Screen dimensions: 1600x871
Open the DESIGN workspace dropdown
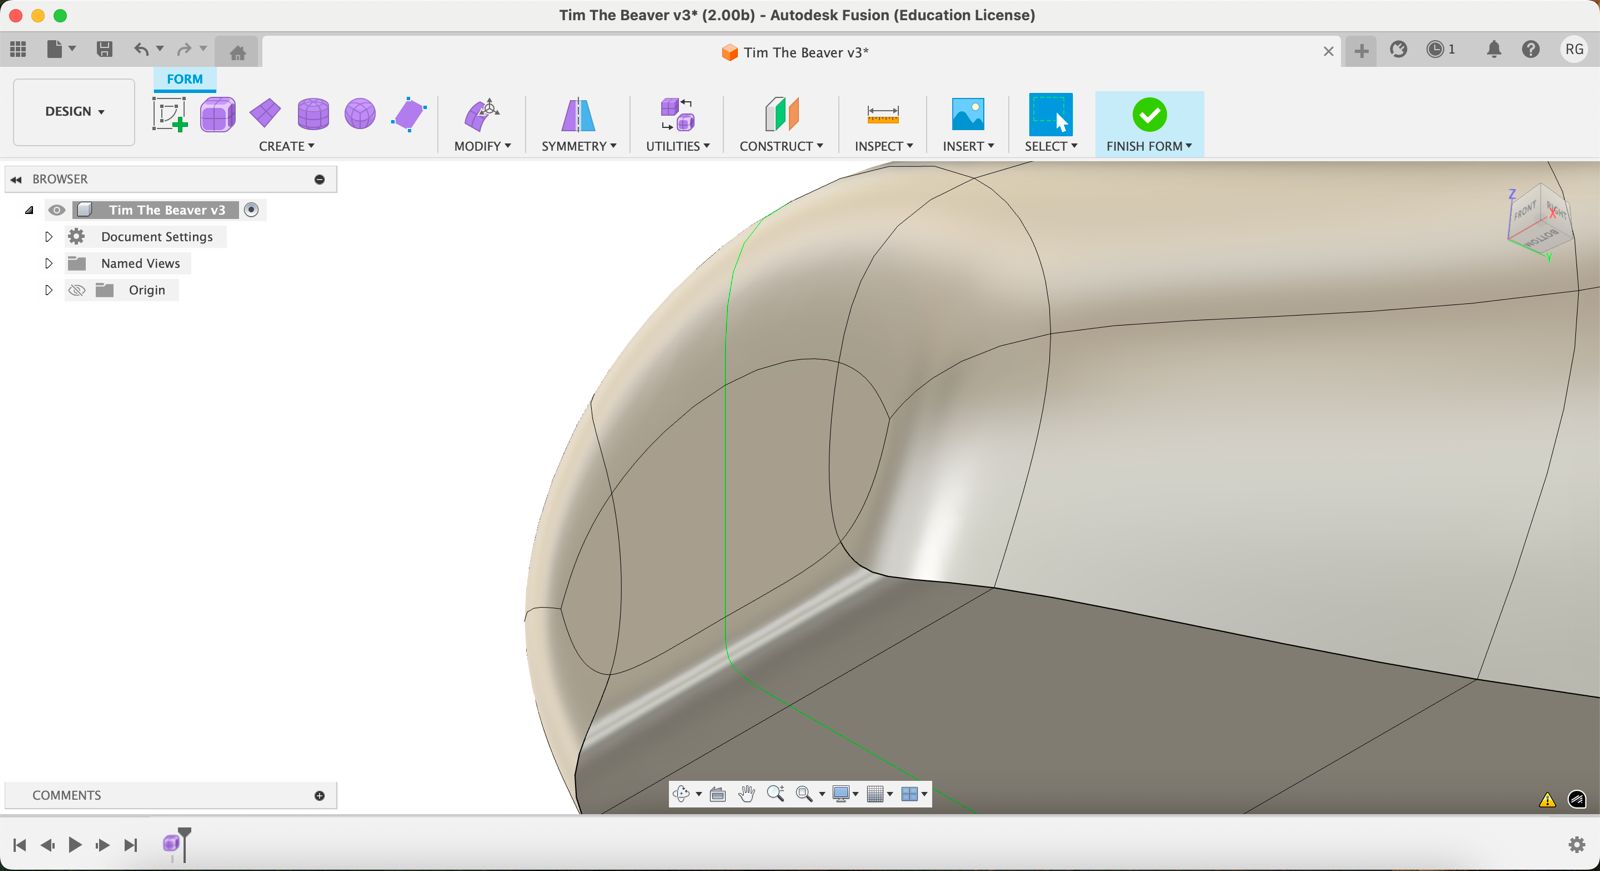[74, 112]
